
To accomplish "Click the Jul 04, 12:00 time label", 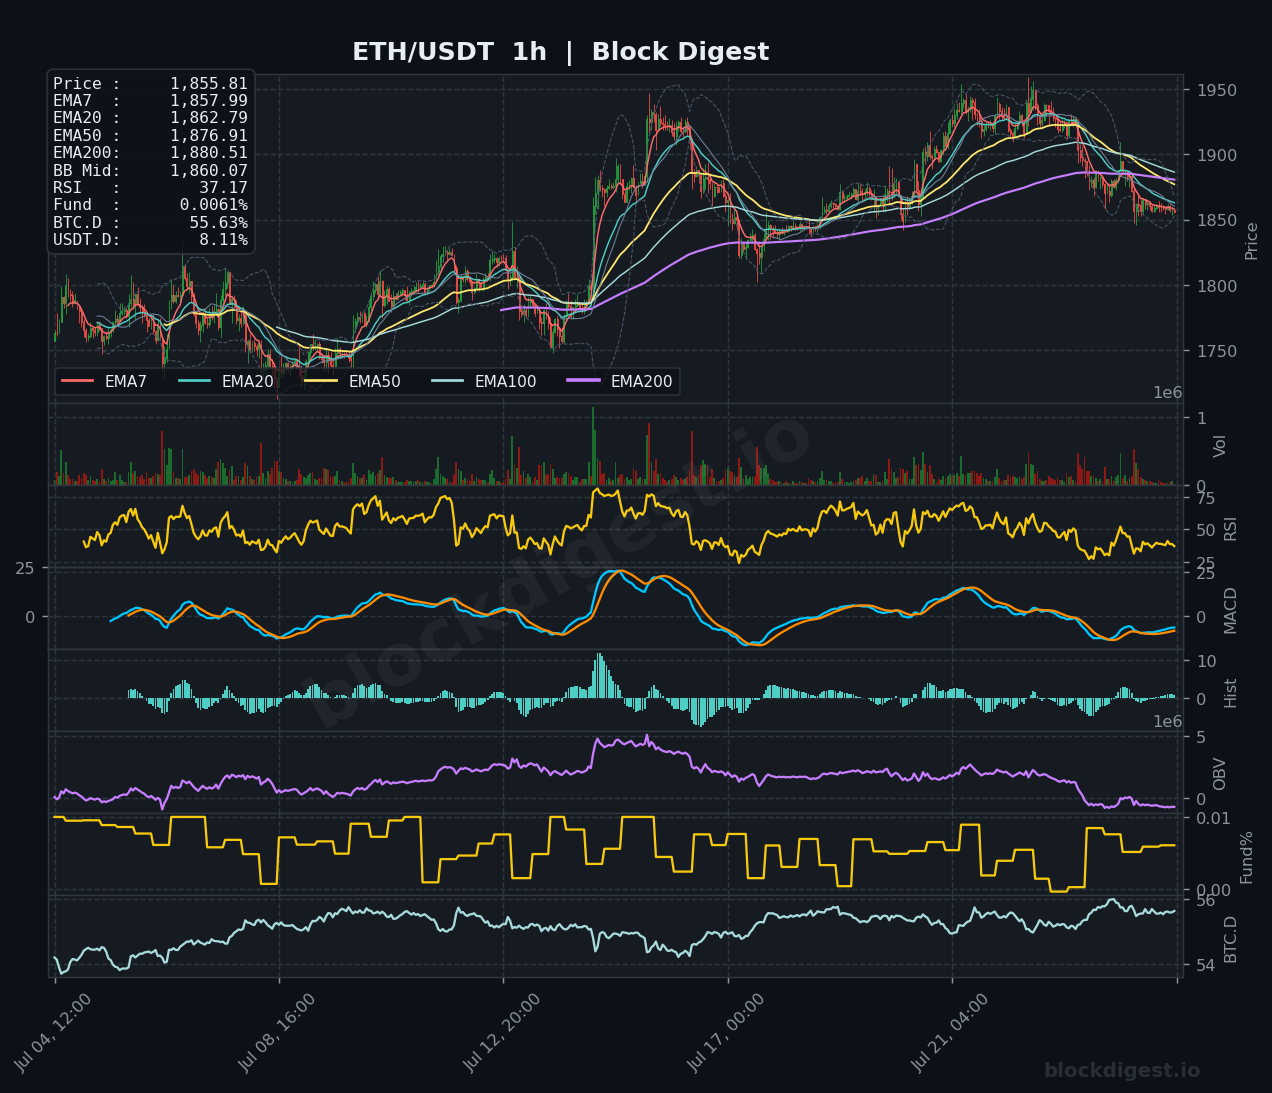I will [x=55, y=1032].
